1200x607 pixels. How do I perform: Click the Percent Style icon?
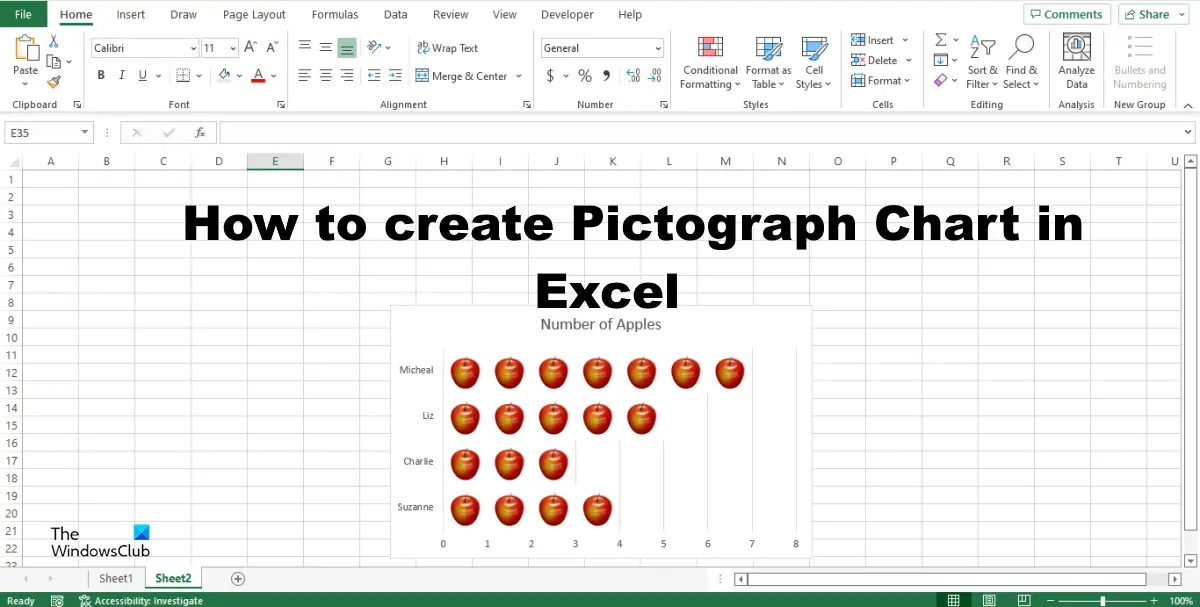click(x=585, y=76)
